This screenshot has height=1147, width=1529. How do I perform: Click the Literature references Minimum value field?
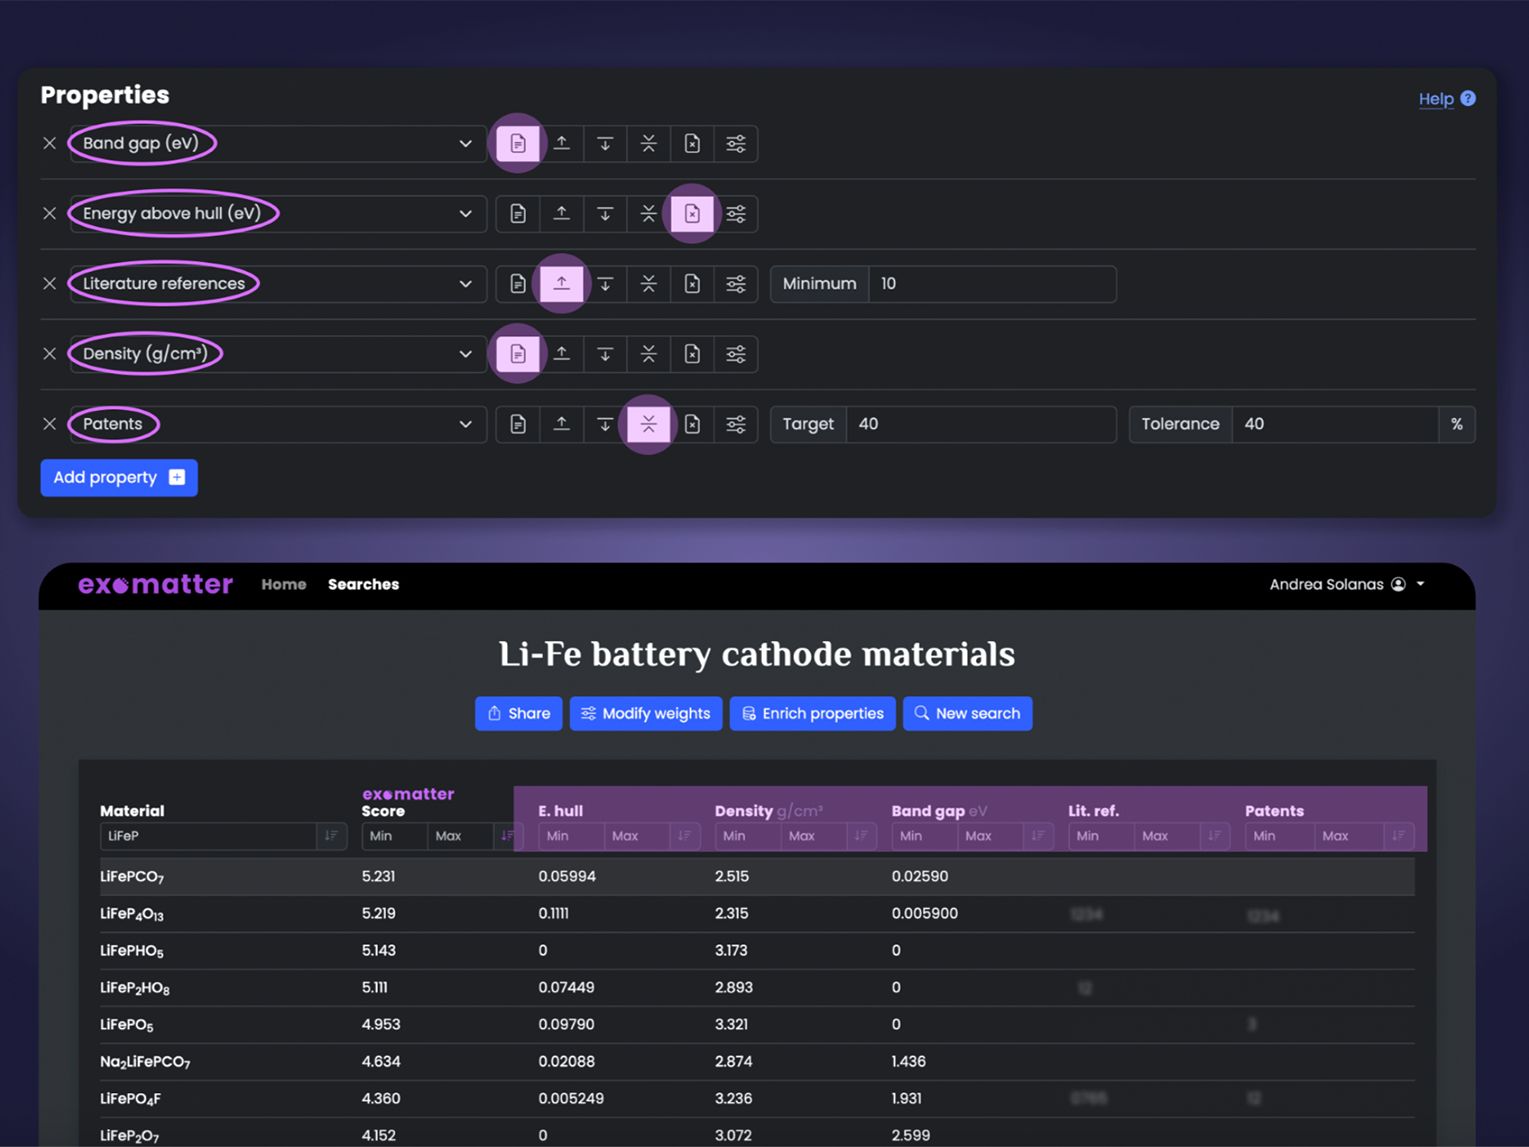point(991,284)
